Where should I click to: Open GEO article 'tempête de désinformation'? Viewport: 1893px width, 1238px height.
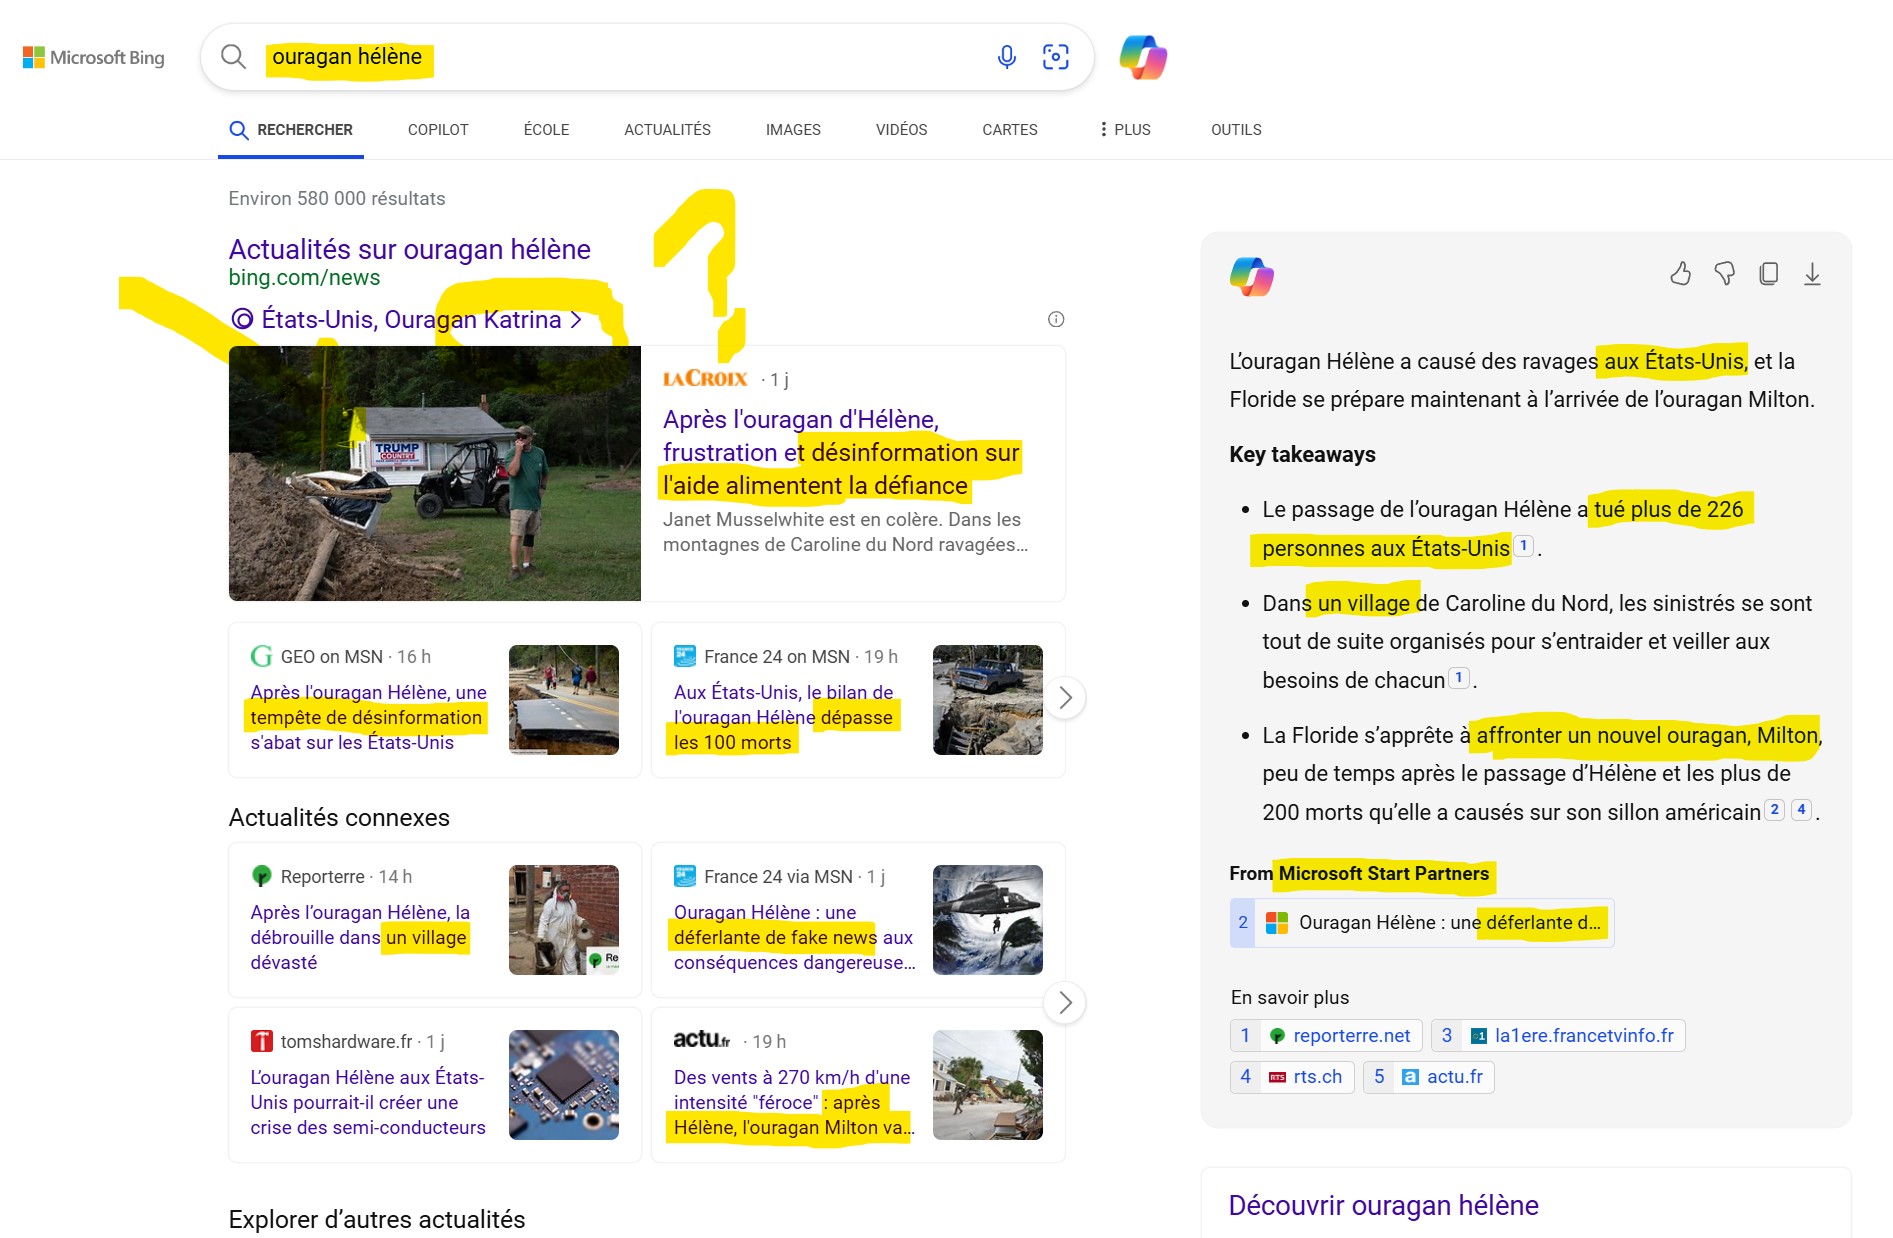pos(368,717)
